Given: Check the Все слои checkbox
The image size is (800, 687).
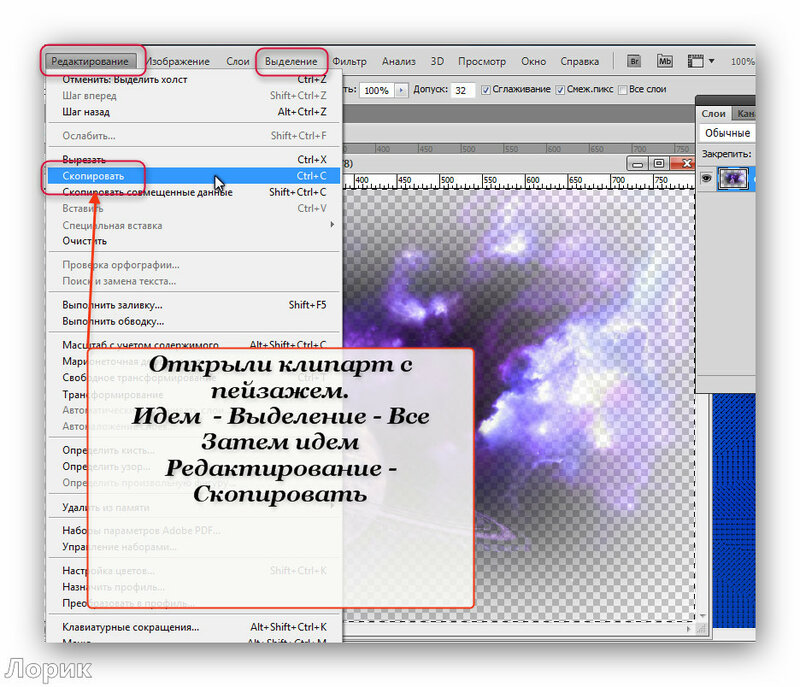Looking at the screenshot, I should tap(622, 90).
